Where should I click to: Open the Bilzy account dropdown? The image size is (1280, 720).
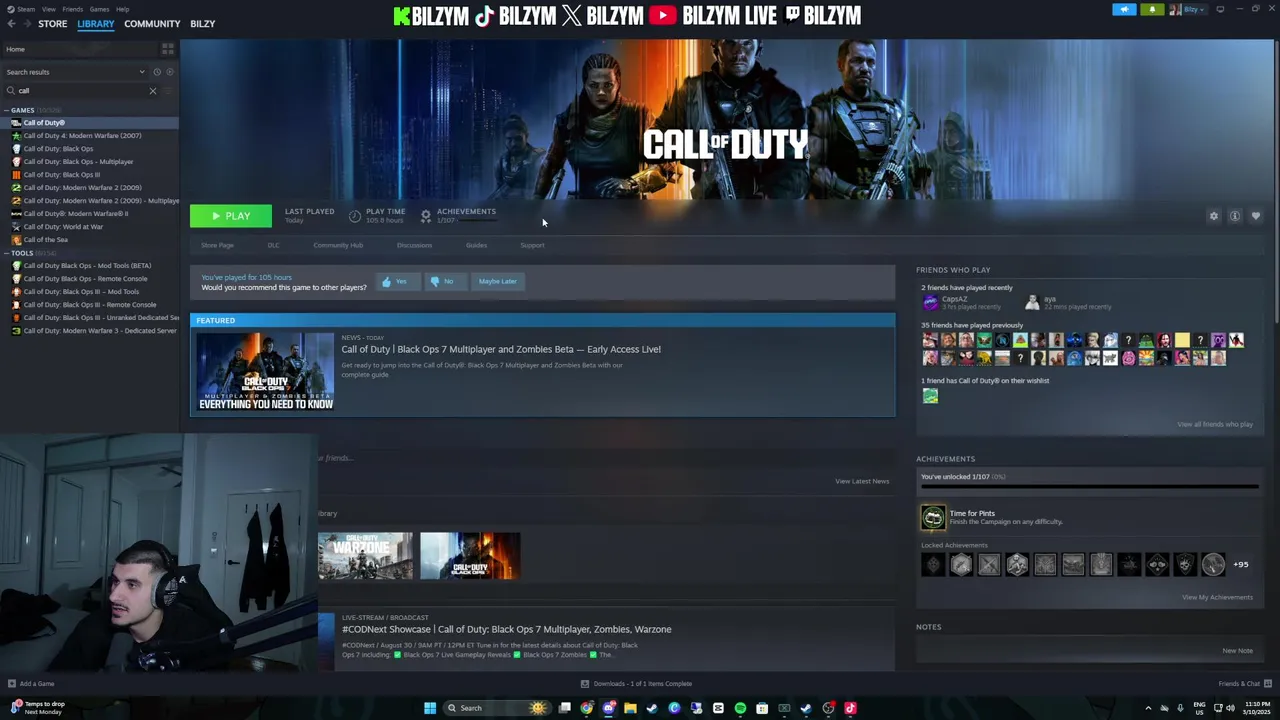(1189, 10)
